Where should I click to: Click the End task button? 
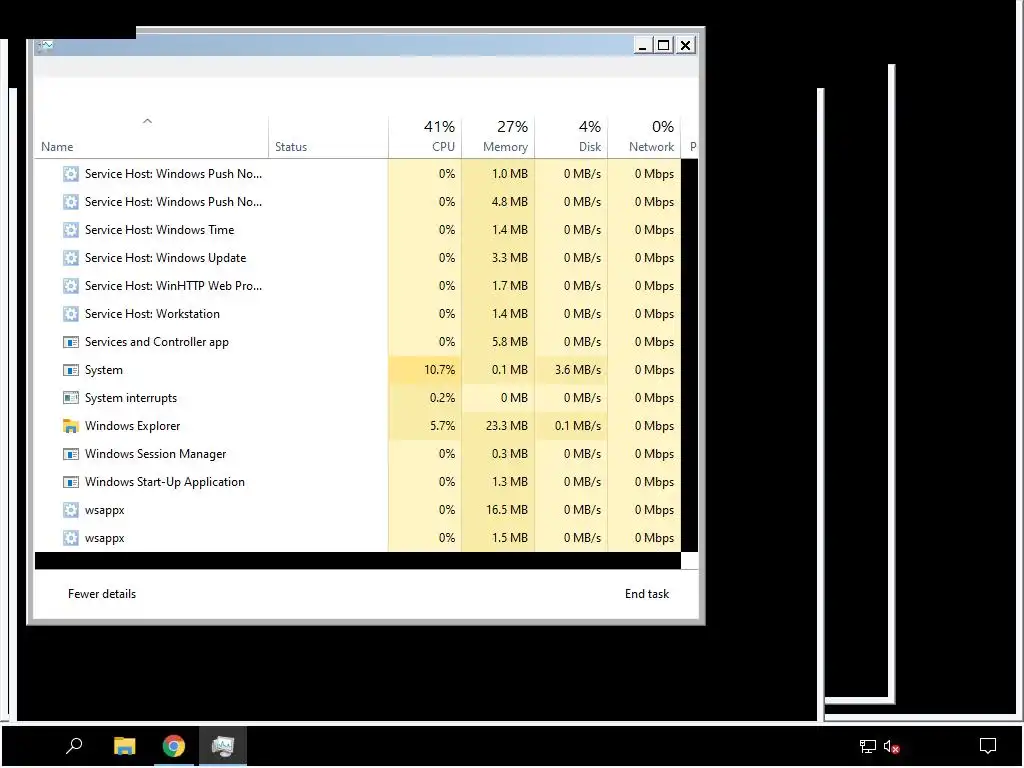click(x=647, y=594)
